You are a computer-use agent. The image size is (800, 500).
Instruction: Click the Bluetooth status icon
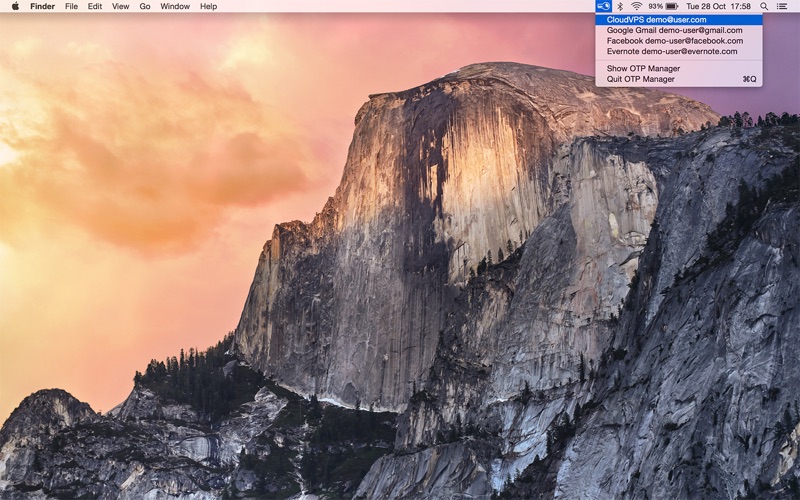click(x=620, y=6)
